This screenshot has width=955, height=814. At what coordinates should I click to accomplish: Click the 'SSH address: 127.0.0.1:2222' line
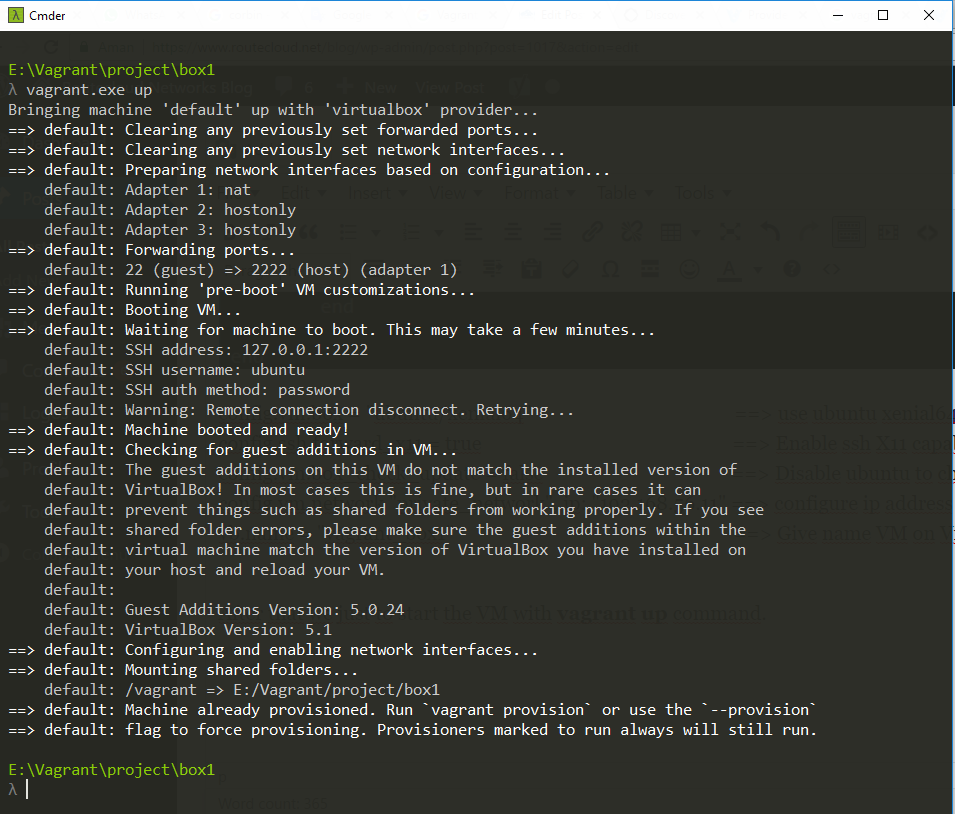click(206, 350)
